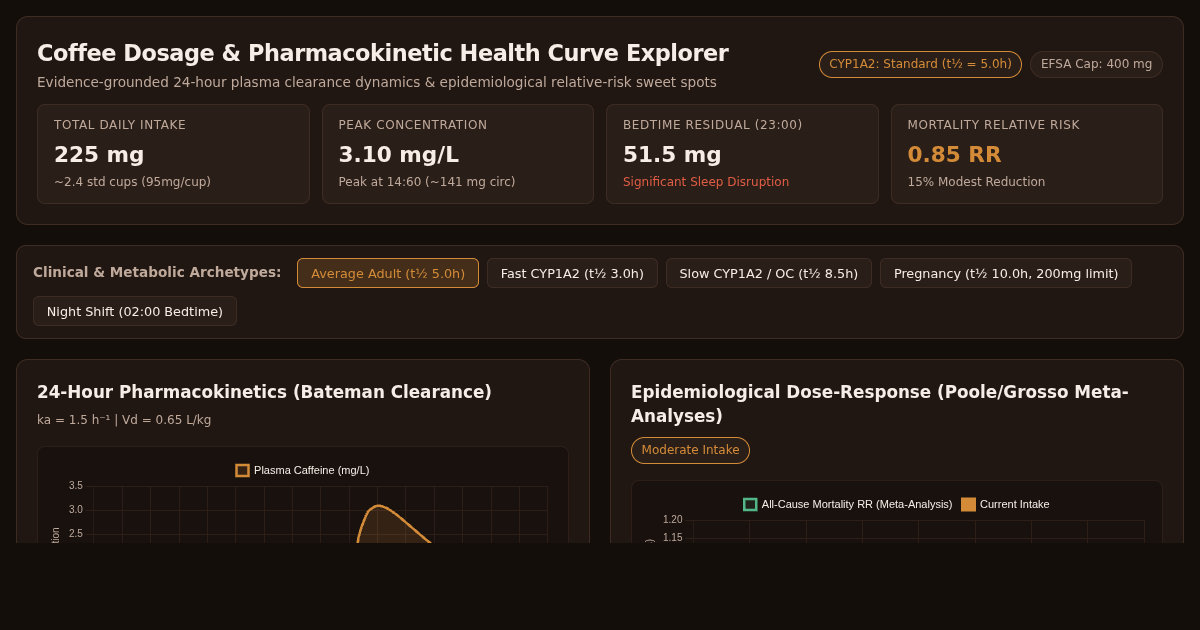Toggle All-Cause Mortality RR legend swatch

(750, 504)
